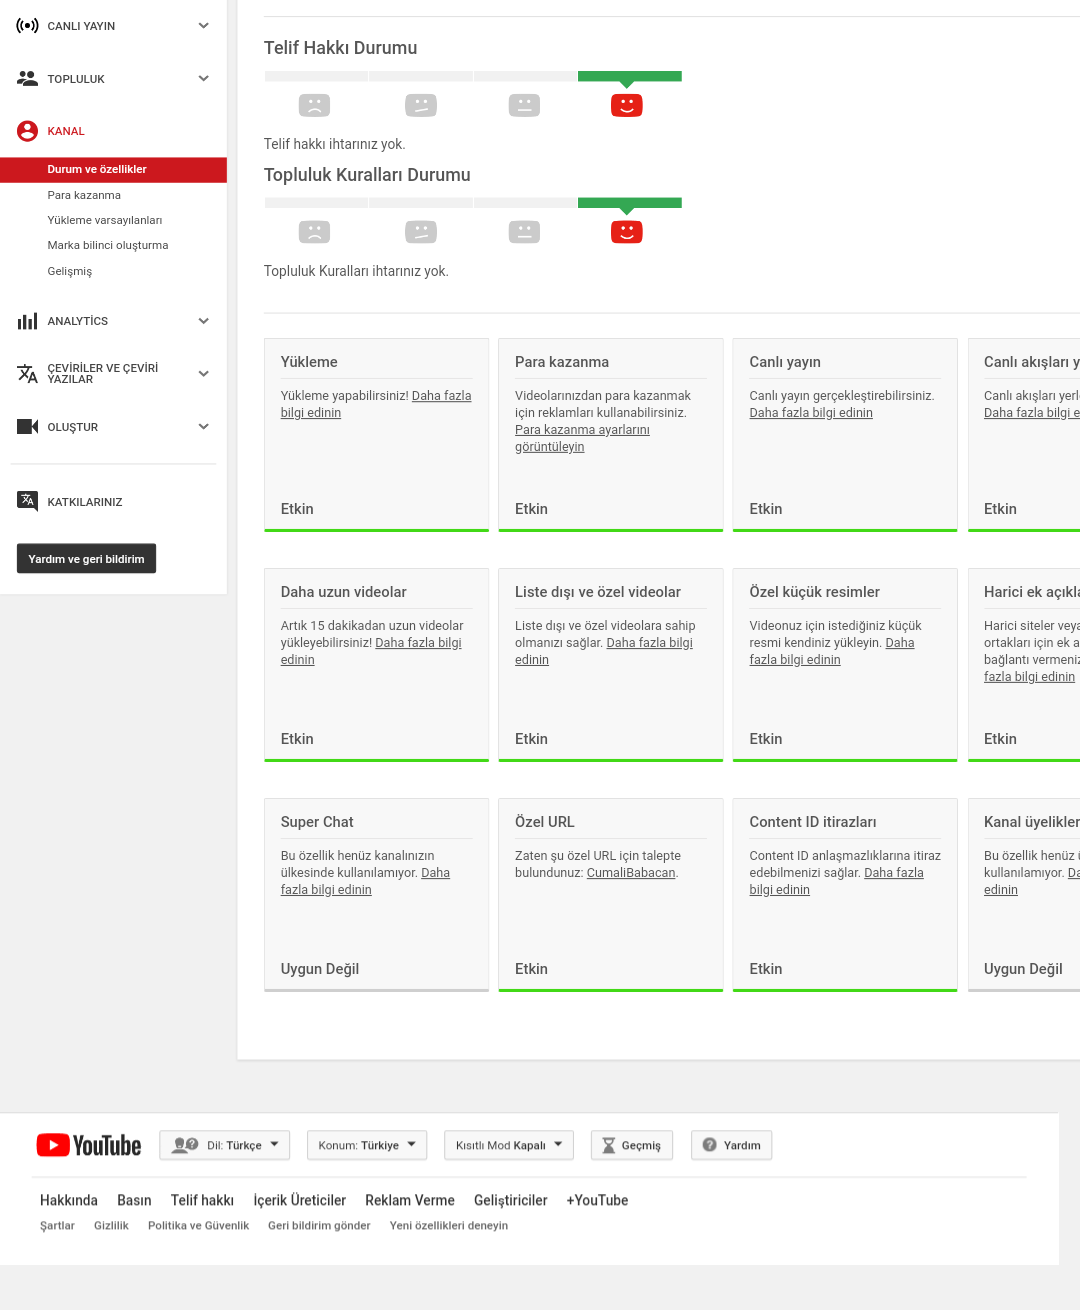Open learn more link in Super Chat card
This screenshot has width=1080, height=1310.
(365, 881)
